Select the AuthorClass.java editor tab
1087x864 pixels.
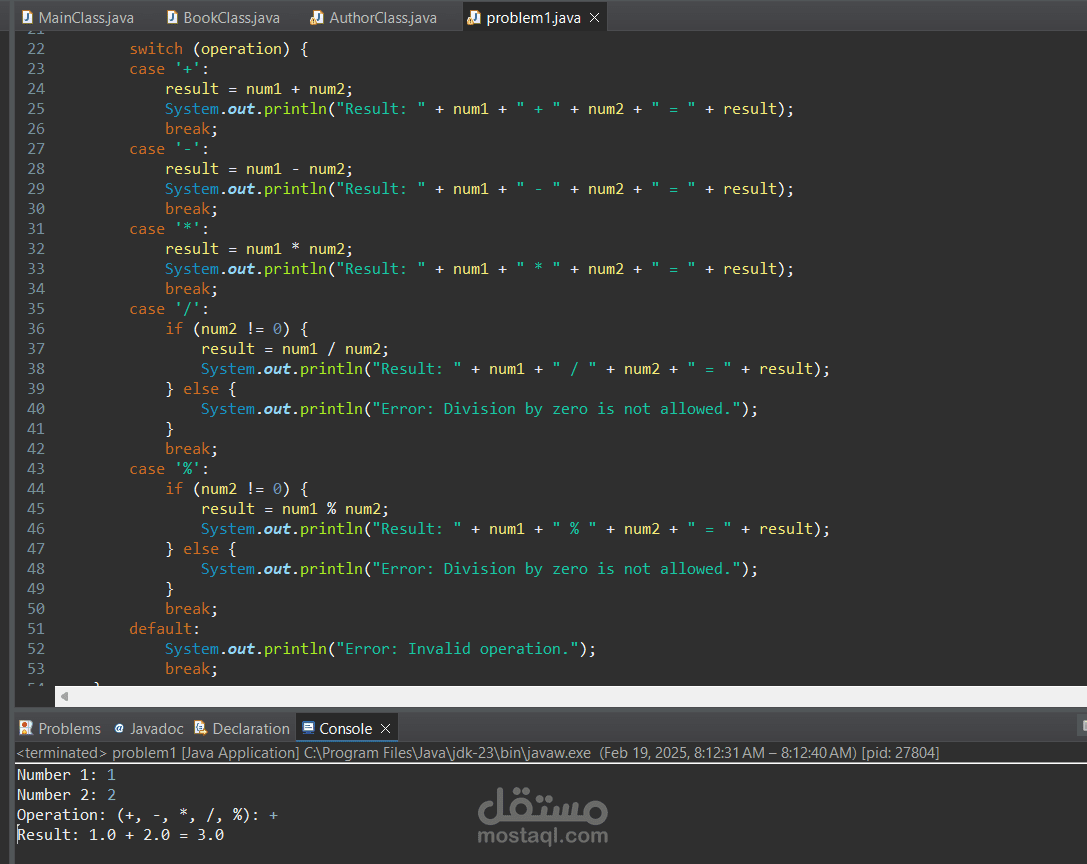[374, 17]
